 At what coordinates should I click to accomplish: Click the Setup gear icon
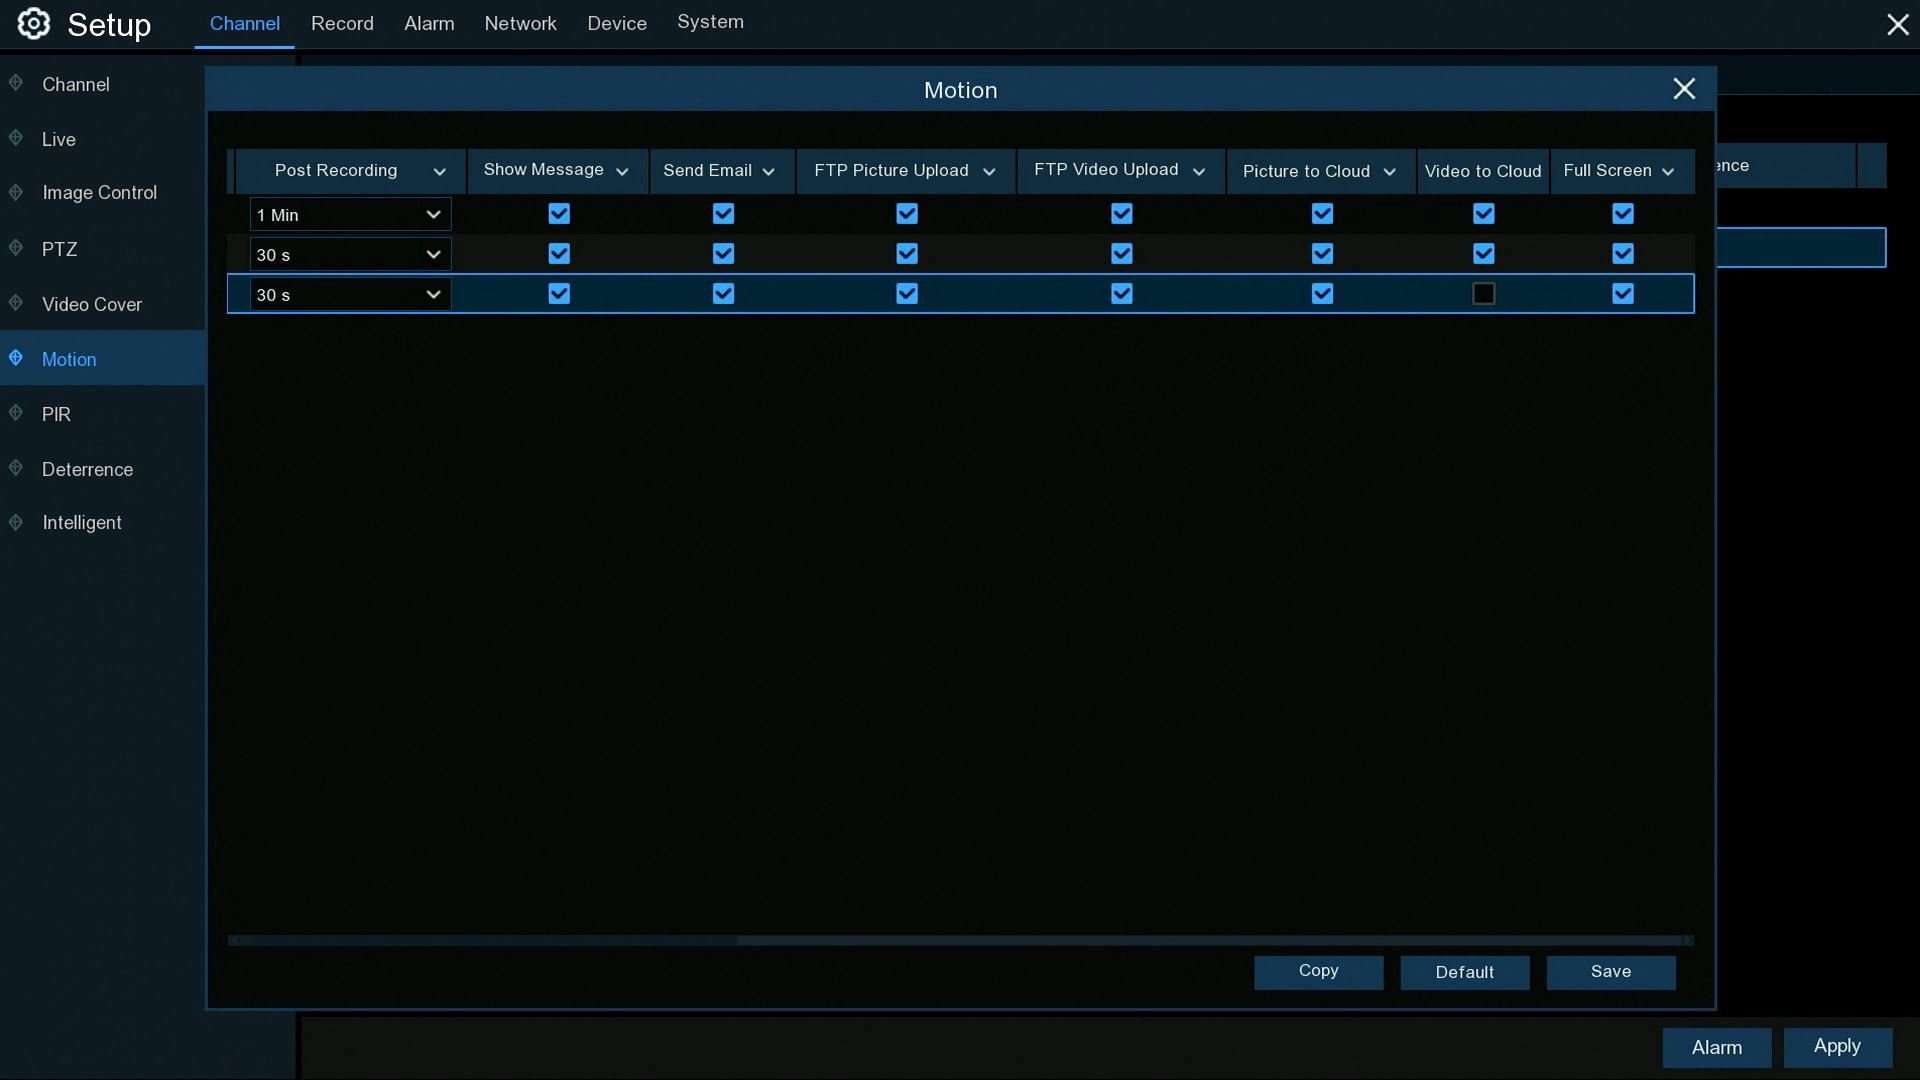point(33,24)
